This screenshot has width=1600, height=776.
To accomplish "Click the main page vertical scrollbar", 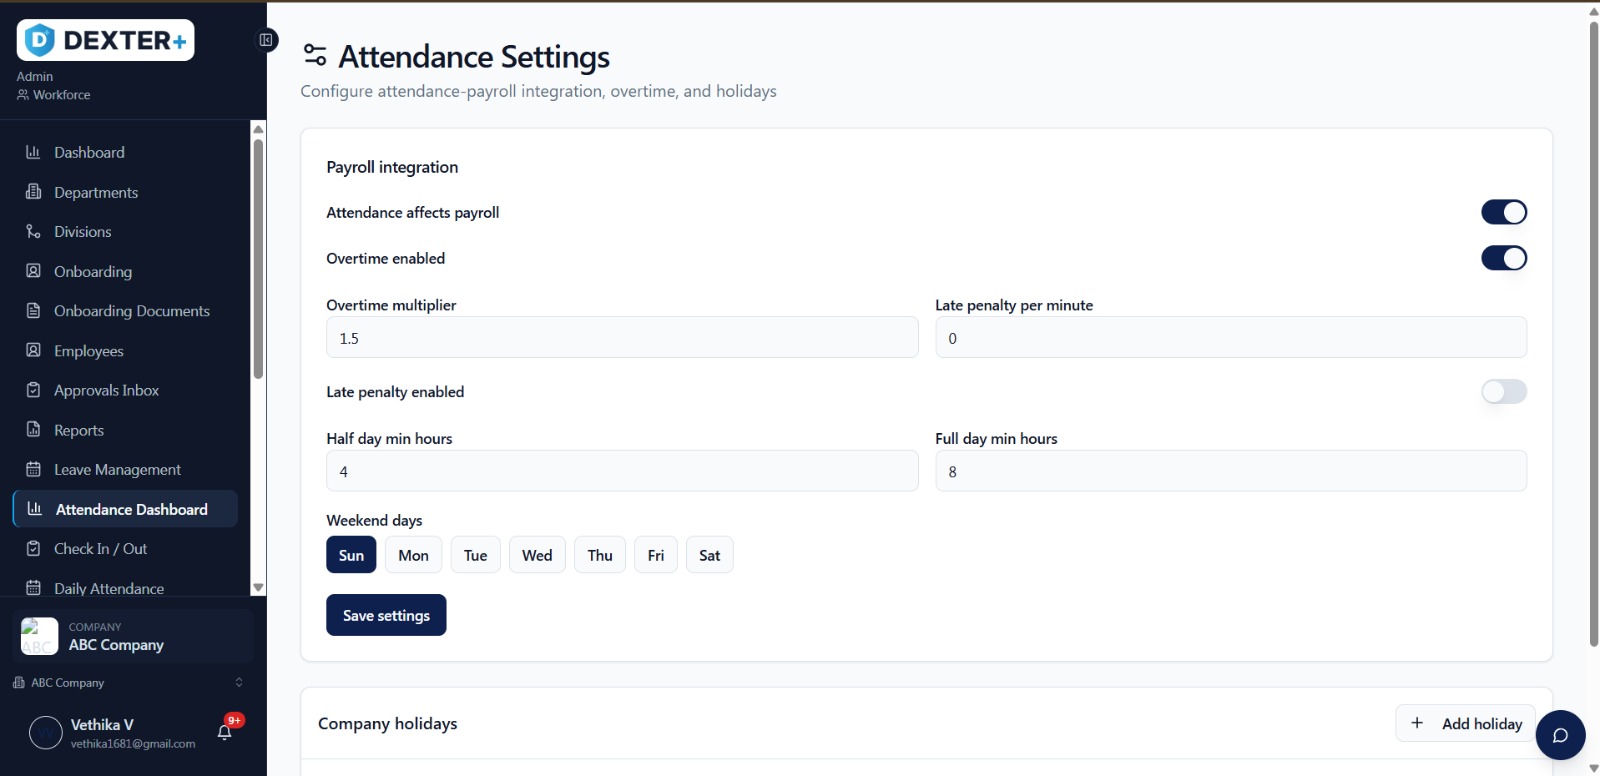I will [1594, 333].
